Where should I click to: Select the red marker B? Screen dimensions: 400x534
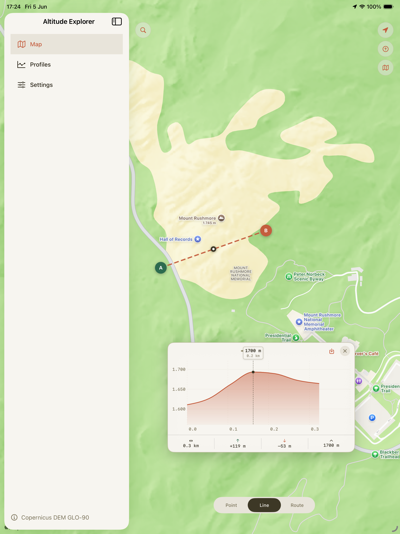point(266,231)
